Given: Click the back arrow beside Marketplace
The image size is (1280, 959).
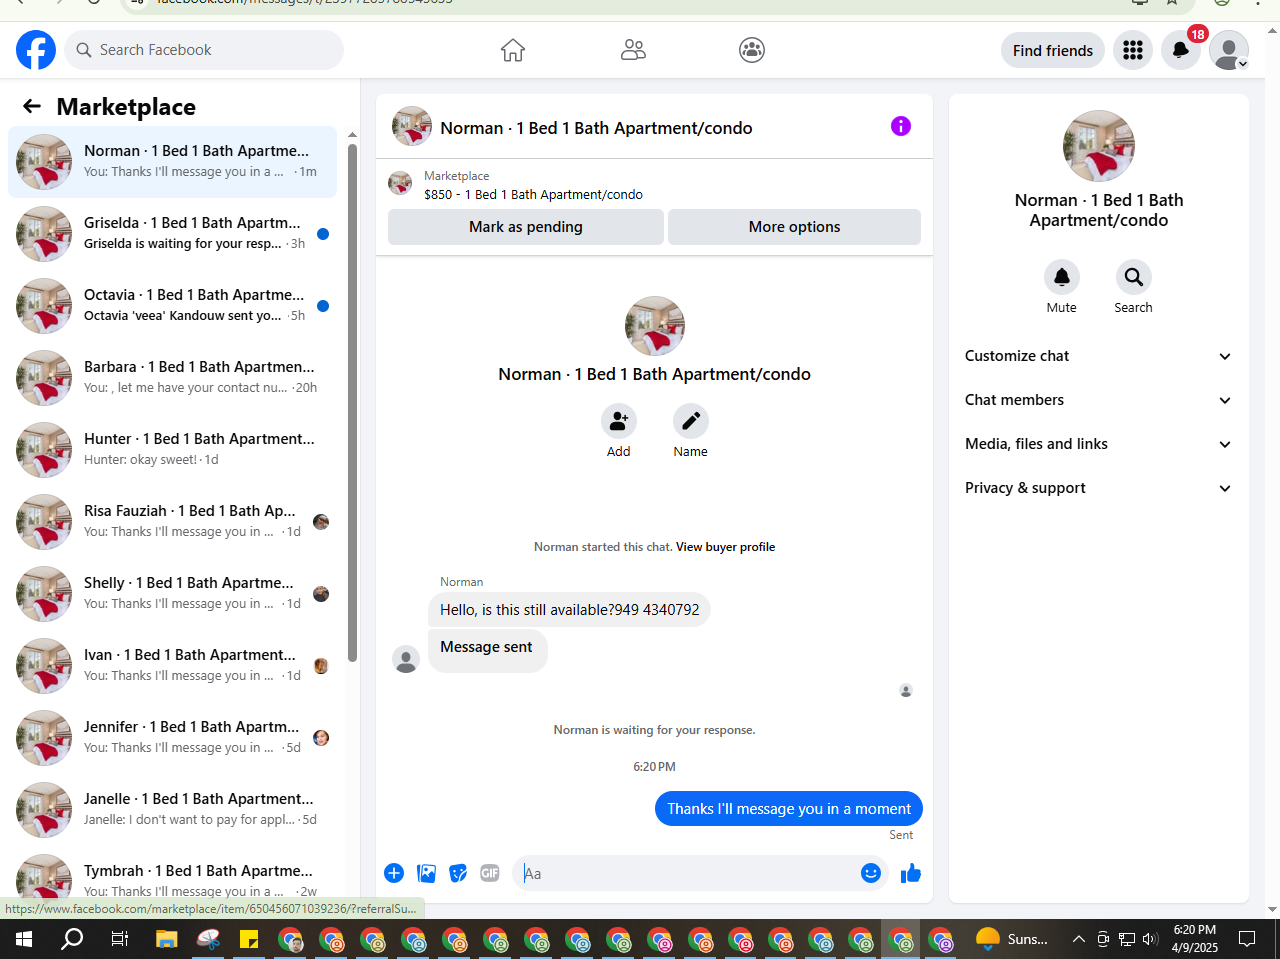Looking at the screenshot, I should pos(32,106).
